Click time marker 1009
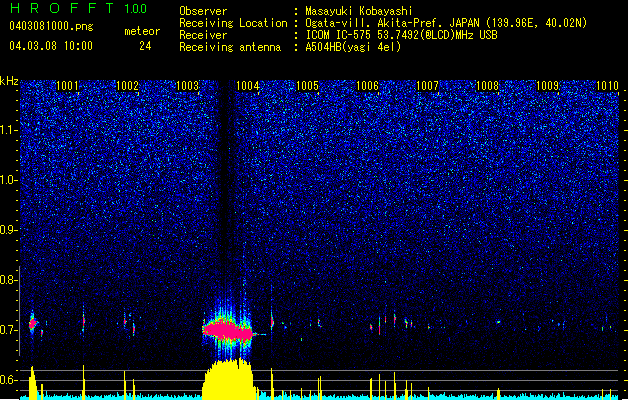Image resolution: width=629 pixels, height=400 pixels. pos(548,86)
